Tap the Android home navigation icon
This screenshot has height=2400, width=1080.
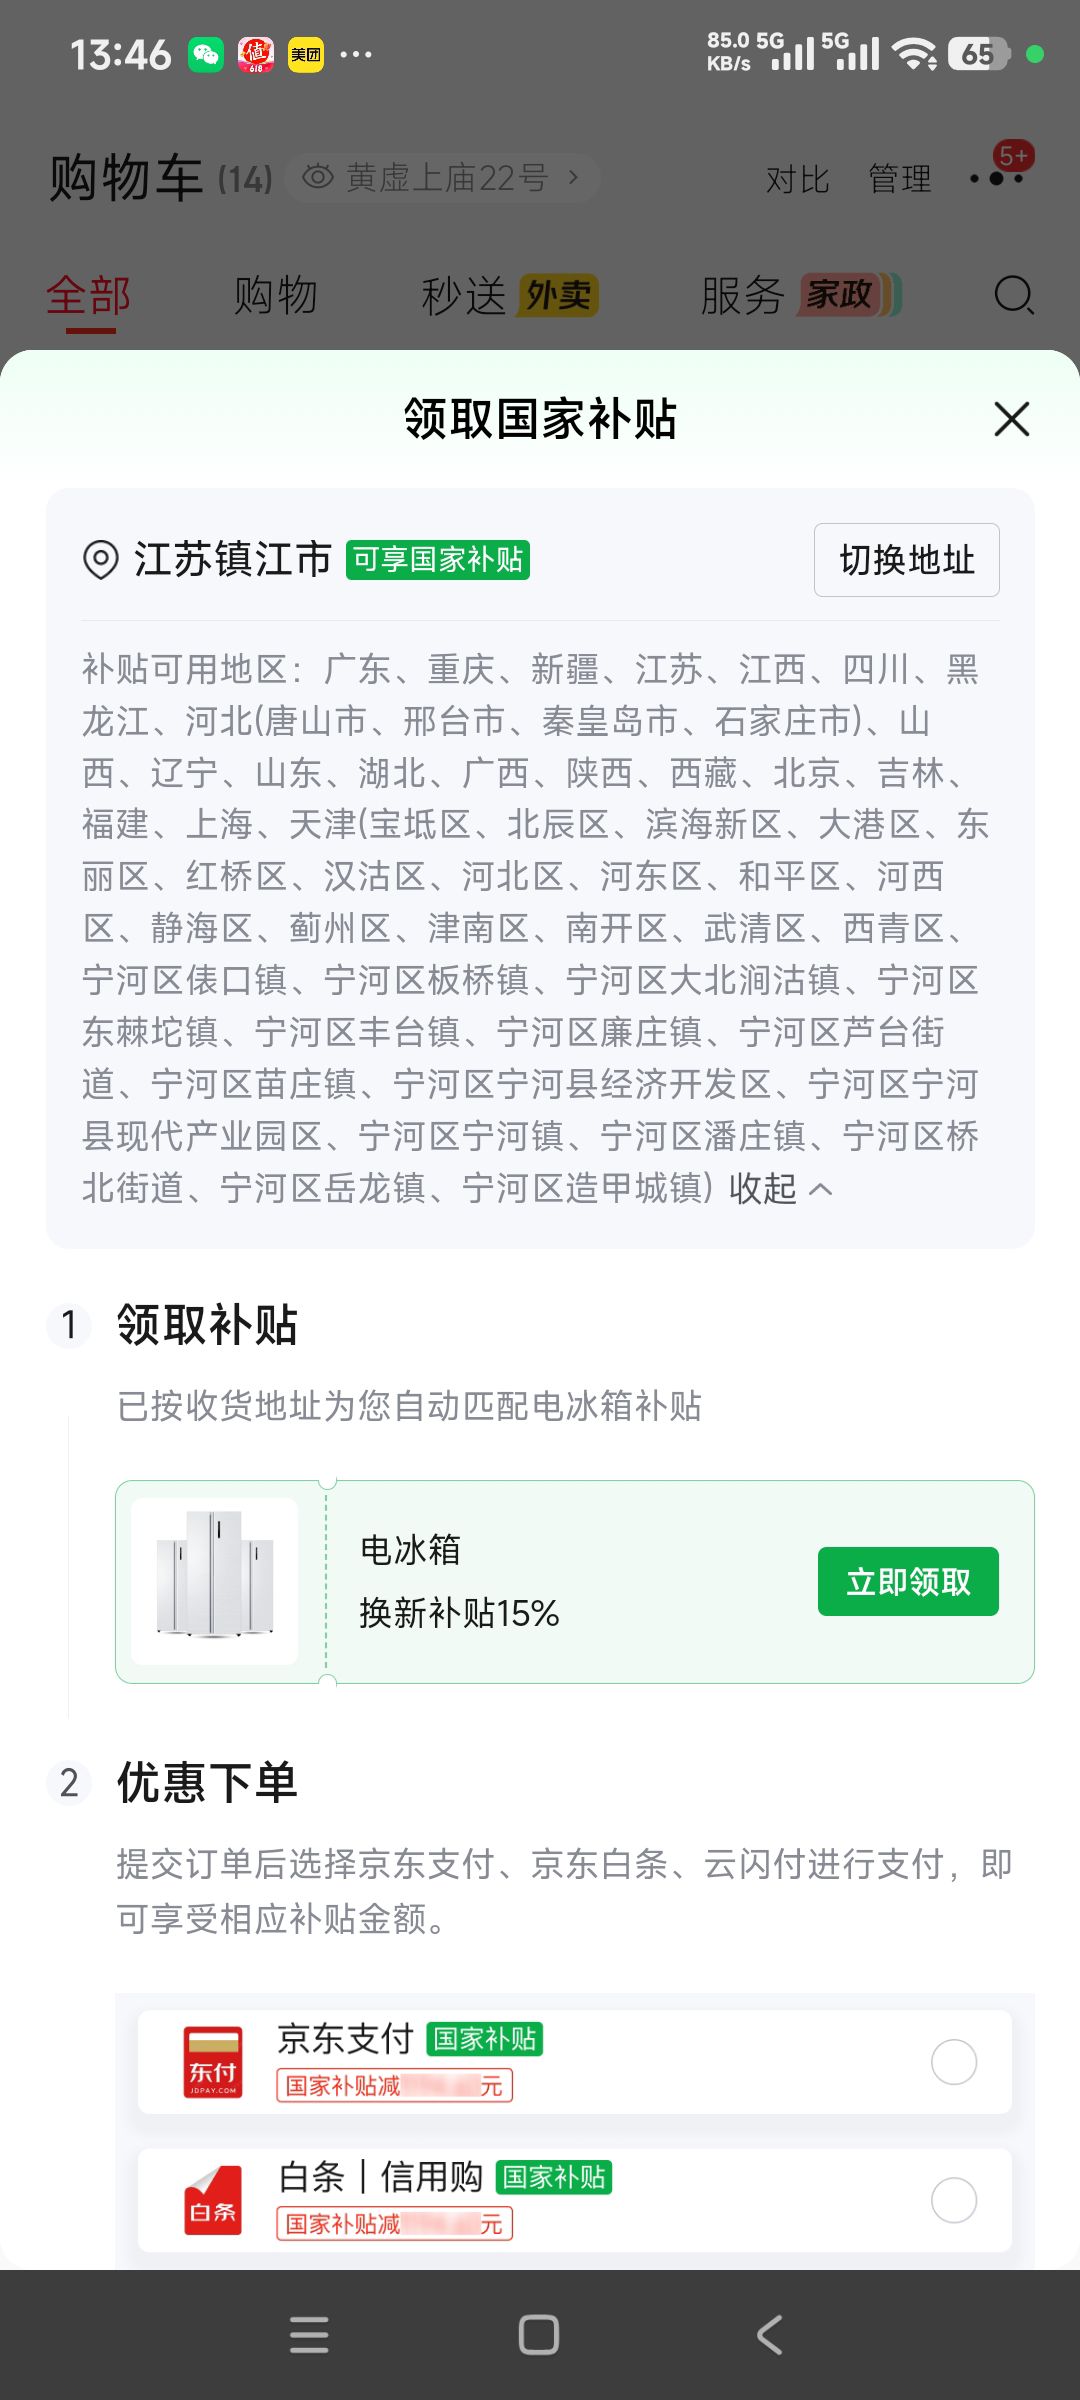(539, 2335)
